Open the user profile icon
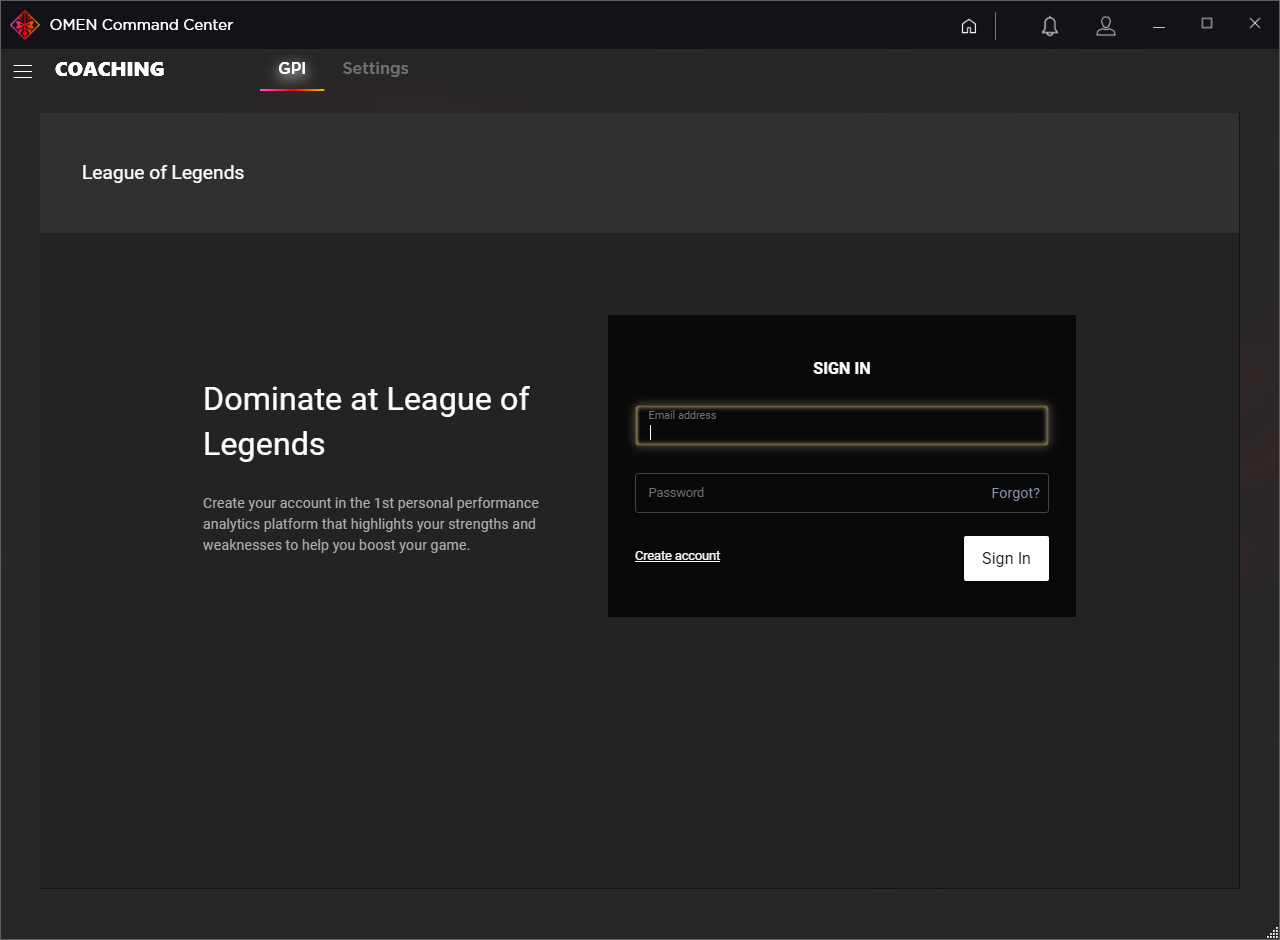 [1106, 26]
